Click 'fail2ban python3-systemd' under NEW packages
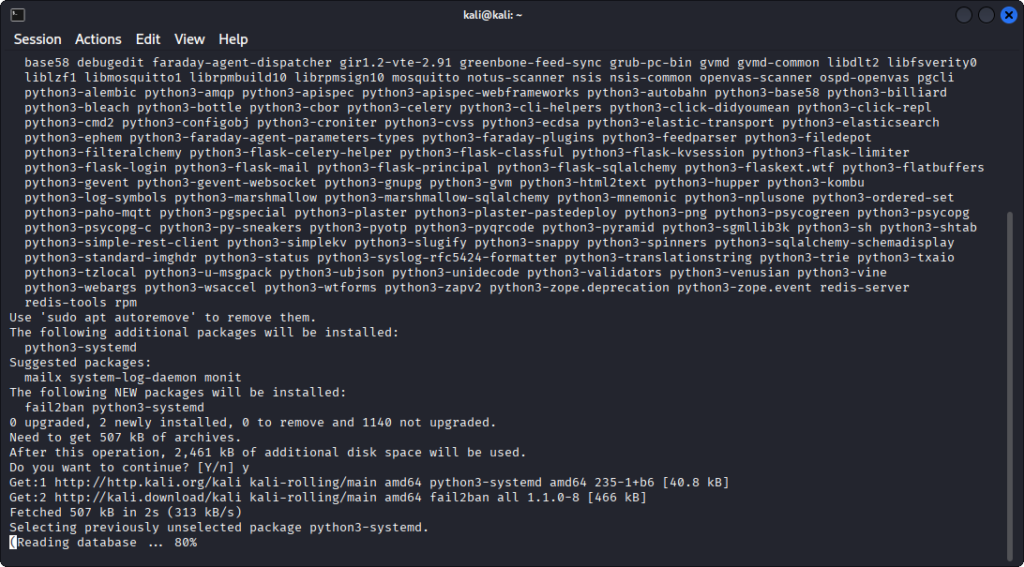The height and width of the screenshot is (567, 1024). click(x=114, y=407)
